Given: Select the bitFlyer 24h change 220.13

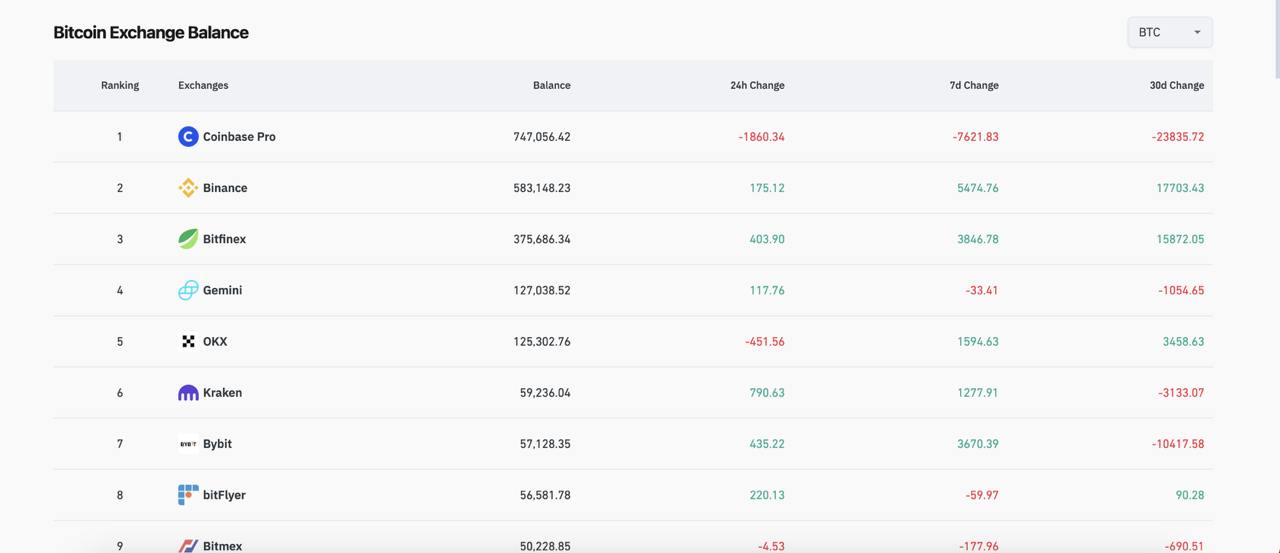Looking at the screenshot, I should (767, 494).
